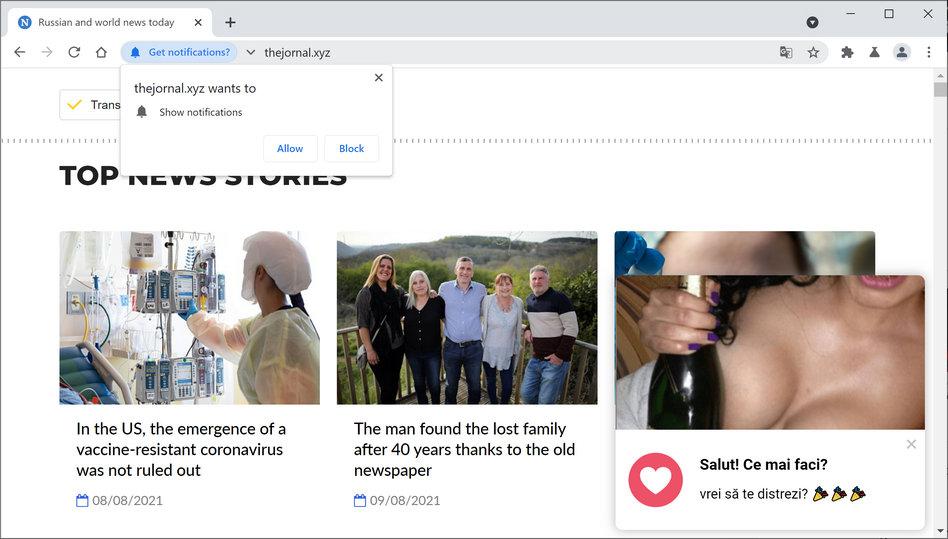Screen dimensions: 948x539
Task: Open the browser home page
Action: [x=102, y=53]
